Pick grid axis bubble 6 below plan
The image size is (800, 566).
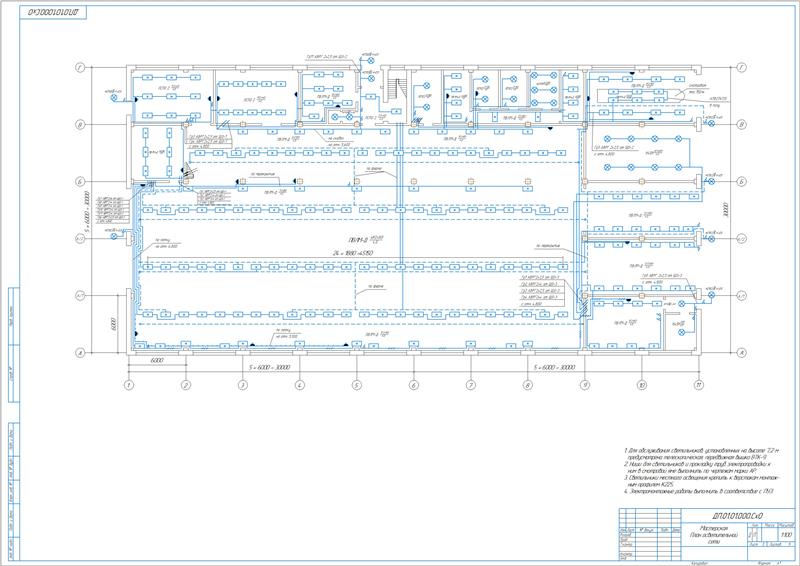click(x=414, y=385)
